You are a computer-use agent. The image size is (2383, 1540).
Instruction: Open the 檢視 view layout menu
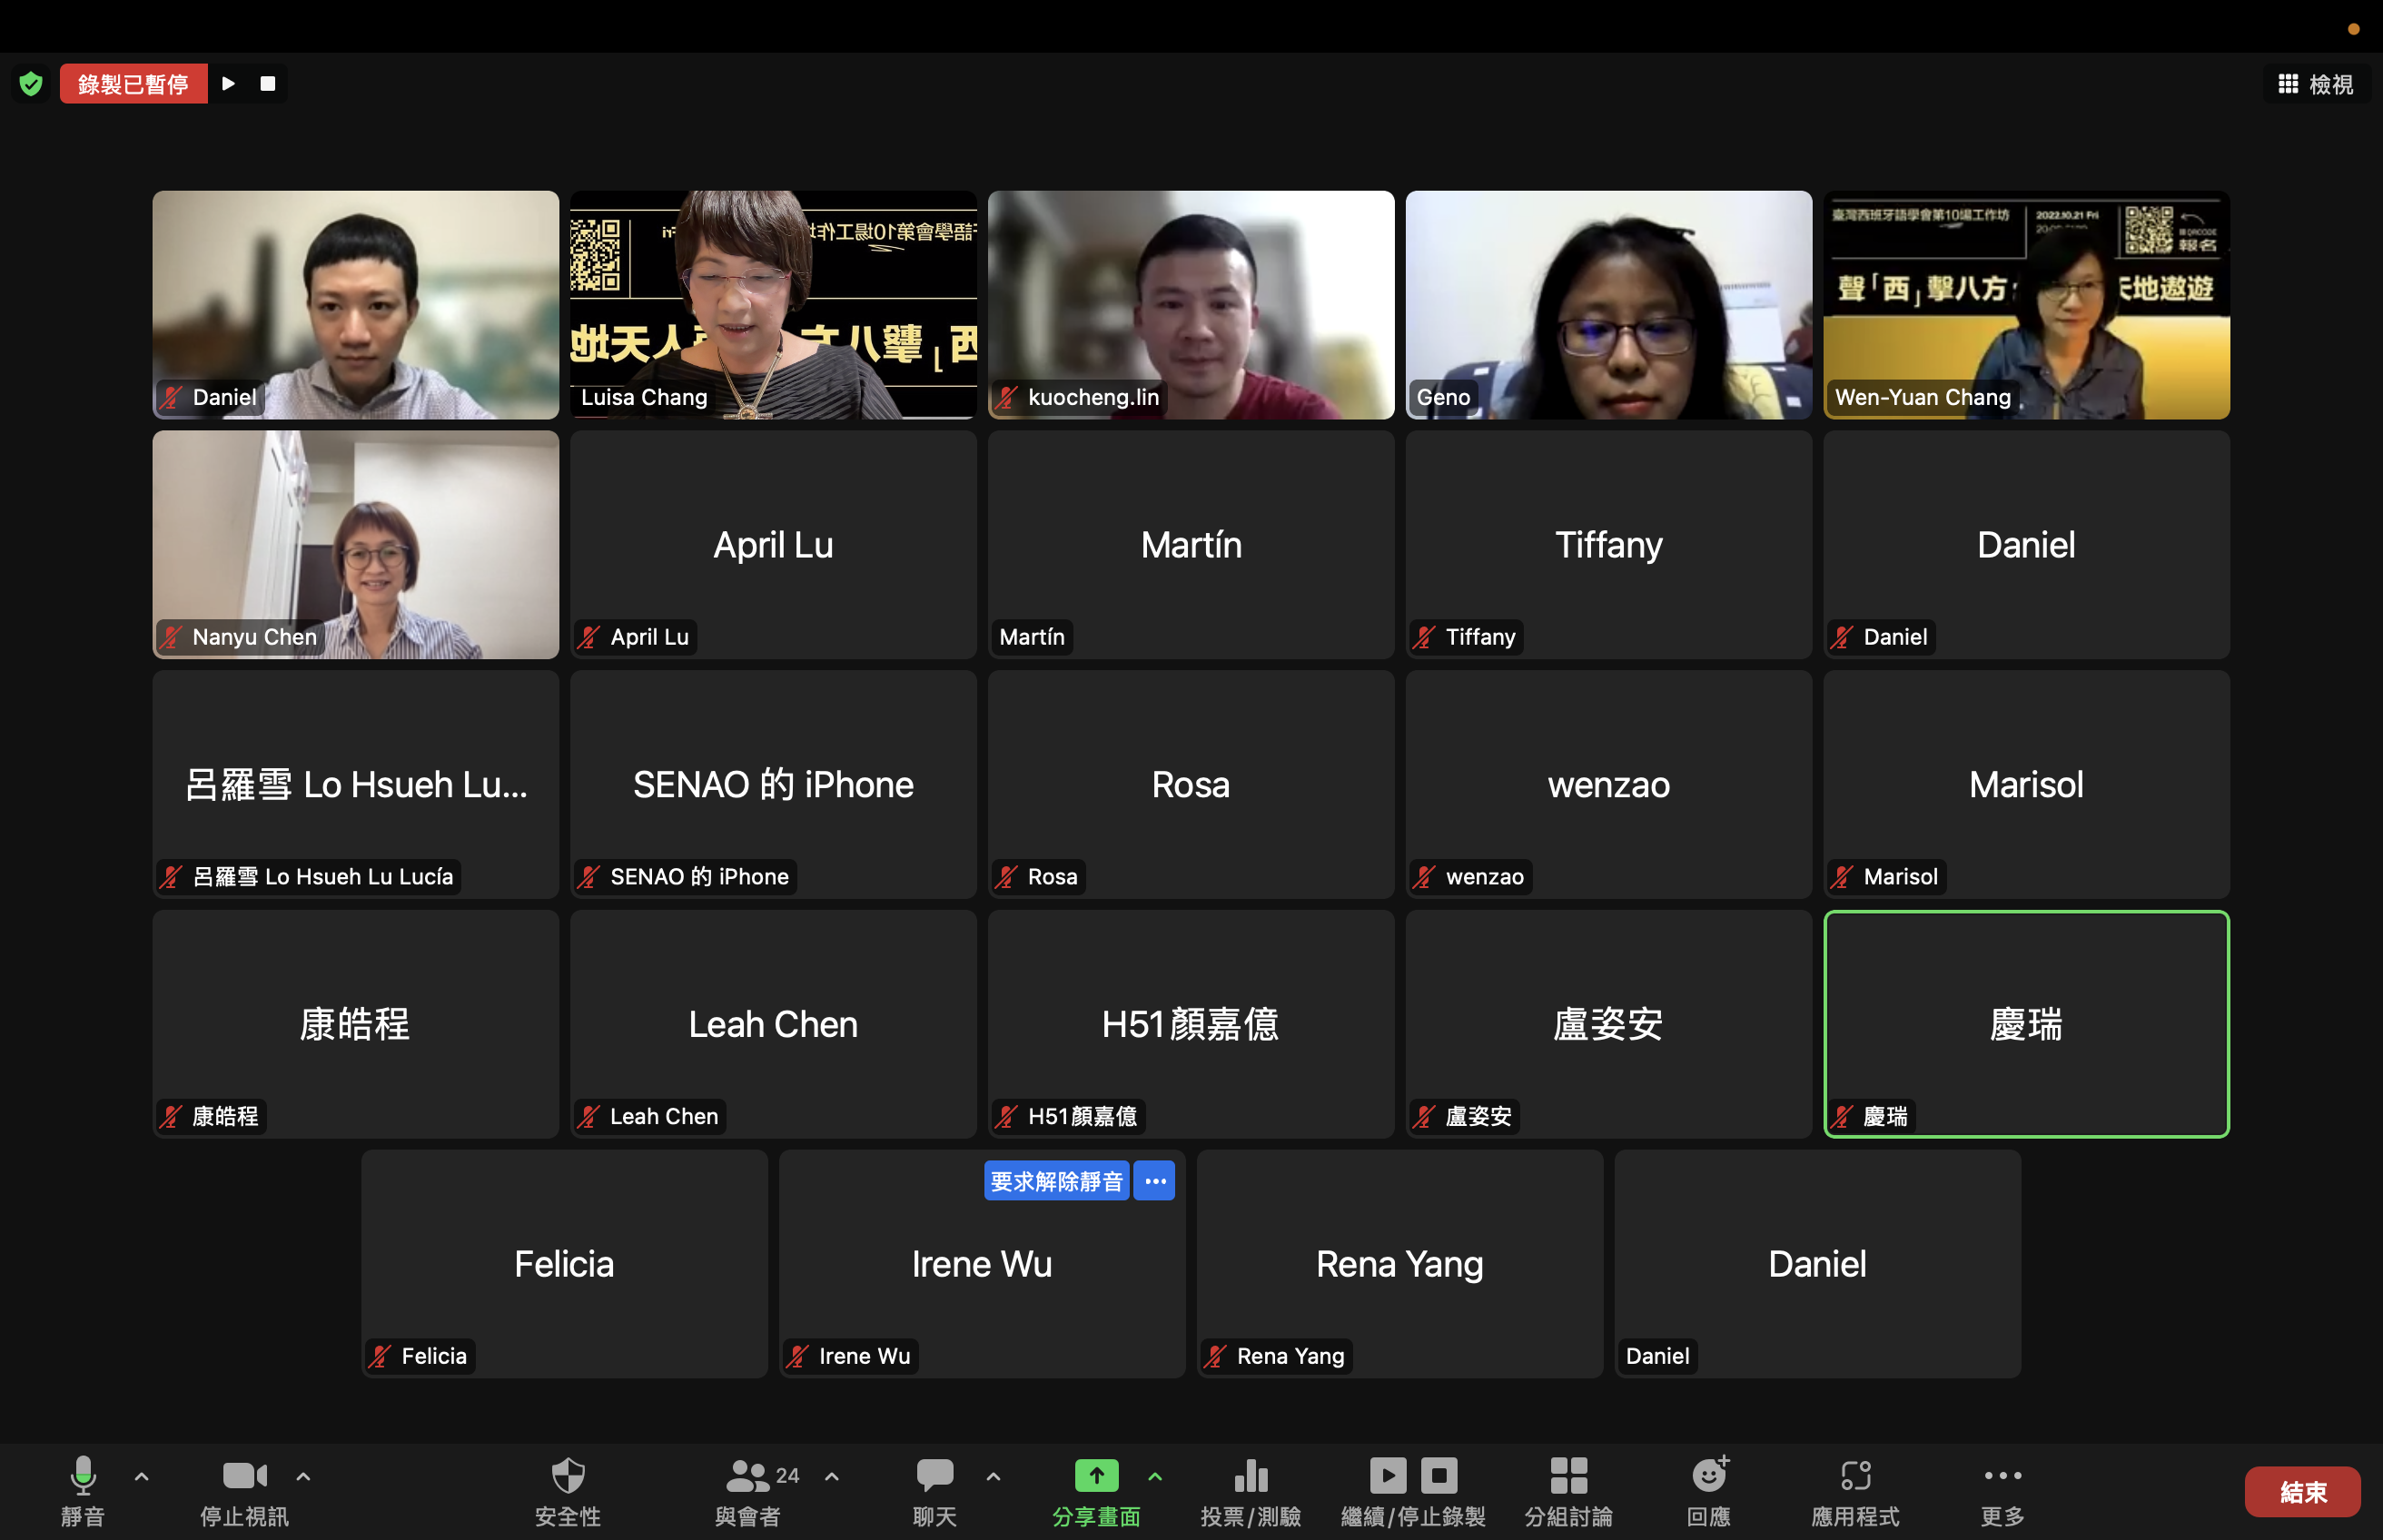click(x=2315, y=84)
